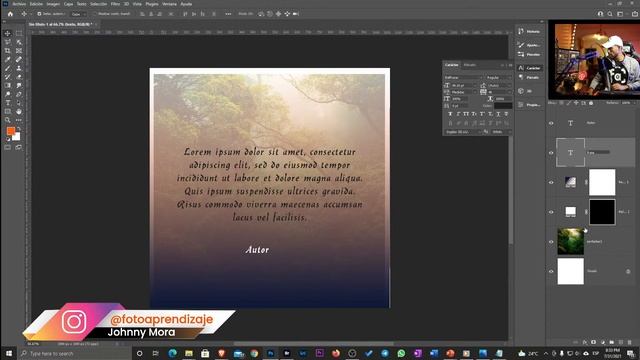Open the layer opacity 100% dropdown
Viewport: 640px width, 360px height.
point(627,103)
